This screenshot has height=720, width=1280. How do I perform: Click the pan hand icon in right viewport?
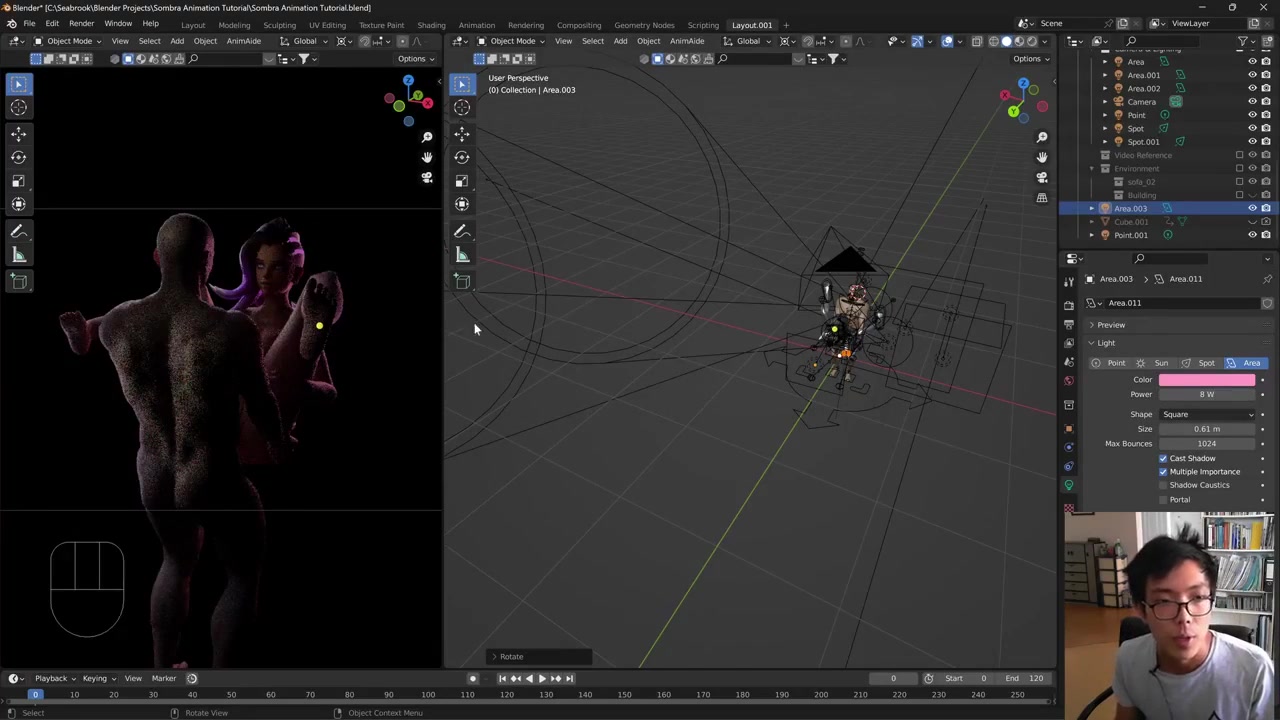pos(1042,157)
